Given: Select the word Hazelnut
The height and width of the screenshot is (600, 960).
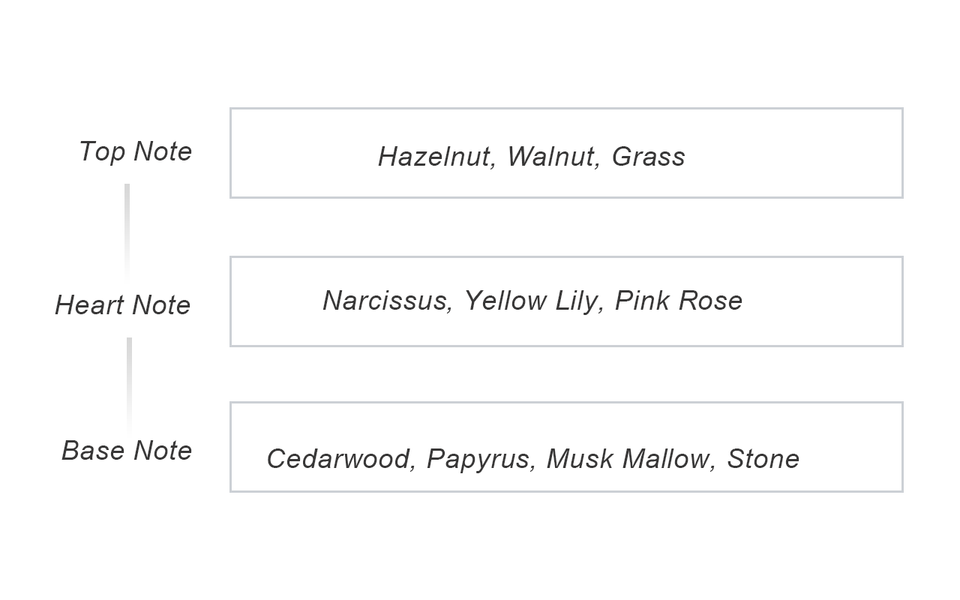Looking at the screenshot, I should (434, 157).
